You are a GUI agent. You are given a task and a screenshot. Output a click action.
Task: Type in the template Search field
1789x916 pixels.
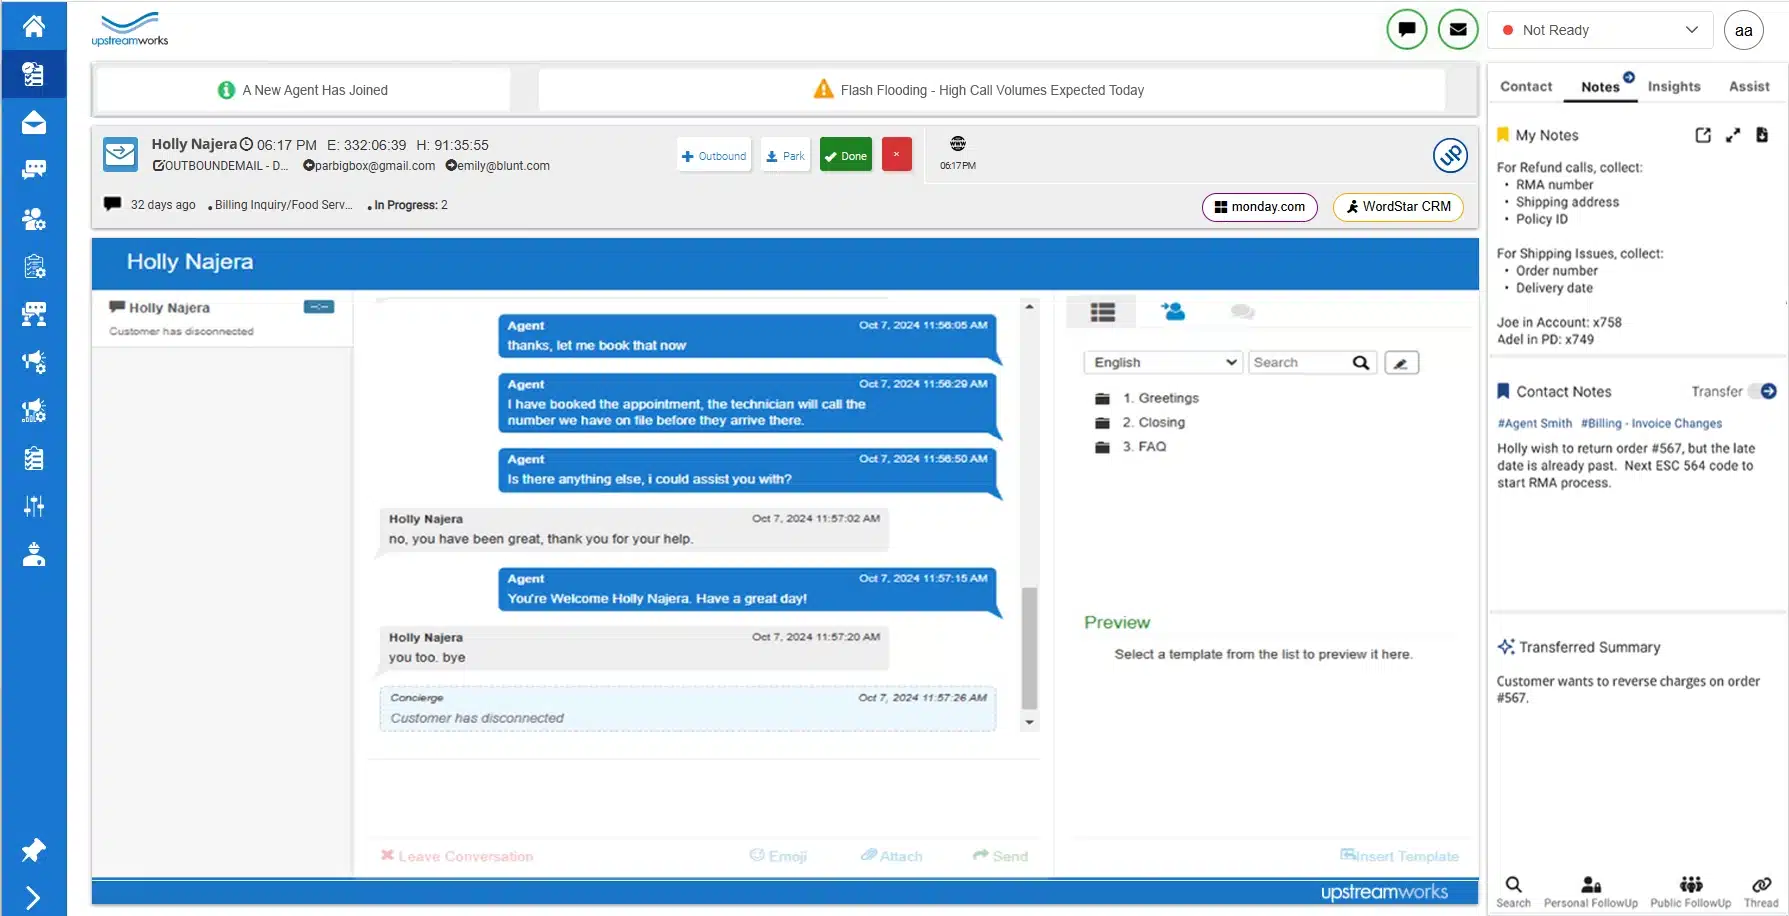coord(1300,362)
